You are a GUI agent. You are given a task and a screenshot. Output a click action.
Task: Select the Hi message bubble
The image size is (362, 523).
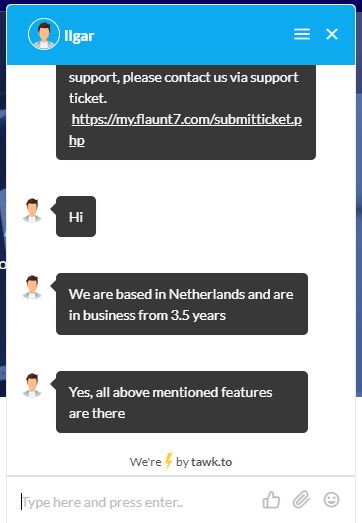pos(76,216)
